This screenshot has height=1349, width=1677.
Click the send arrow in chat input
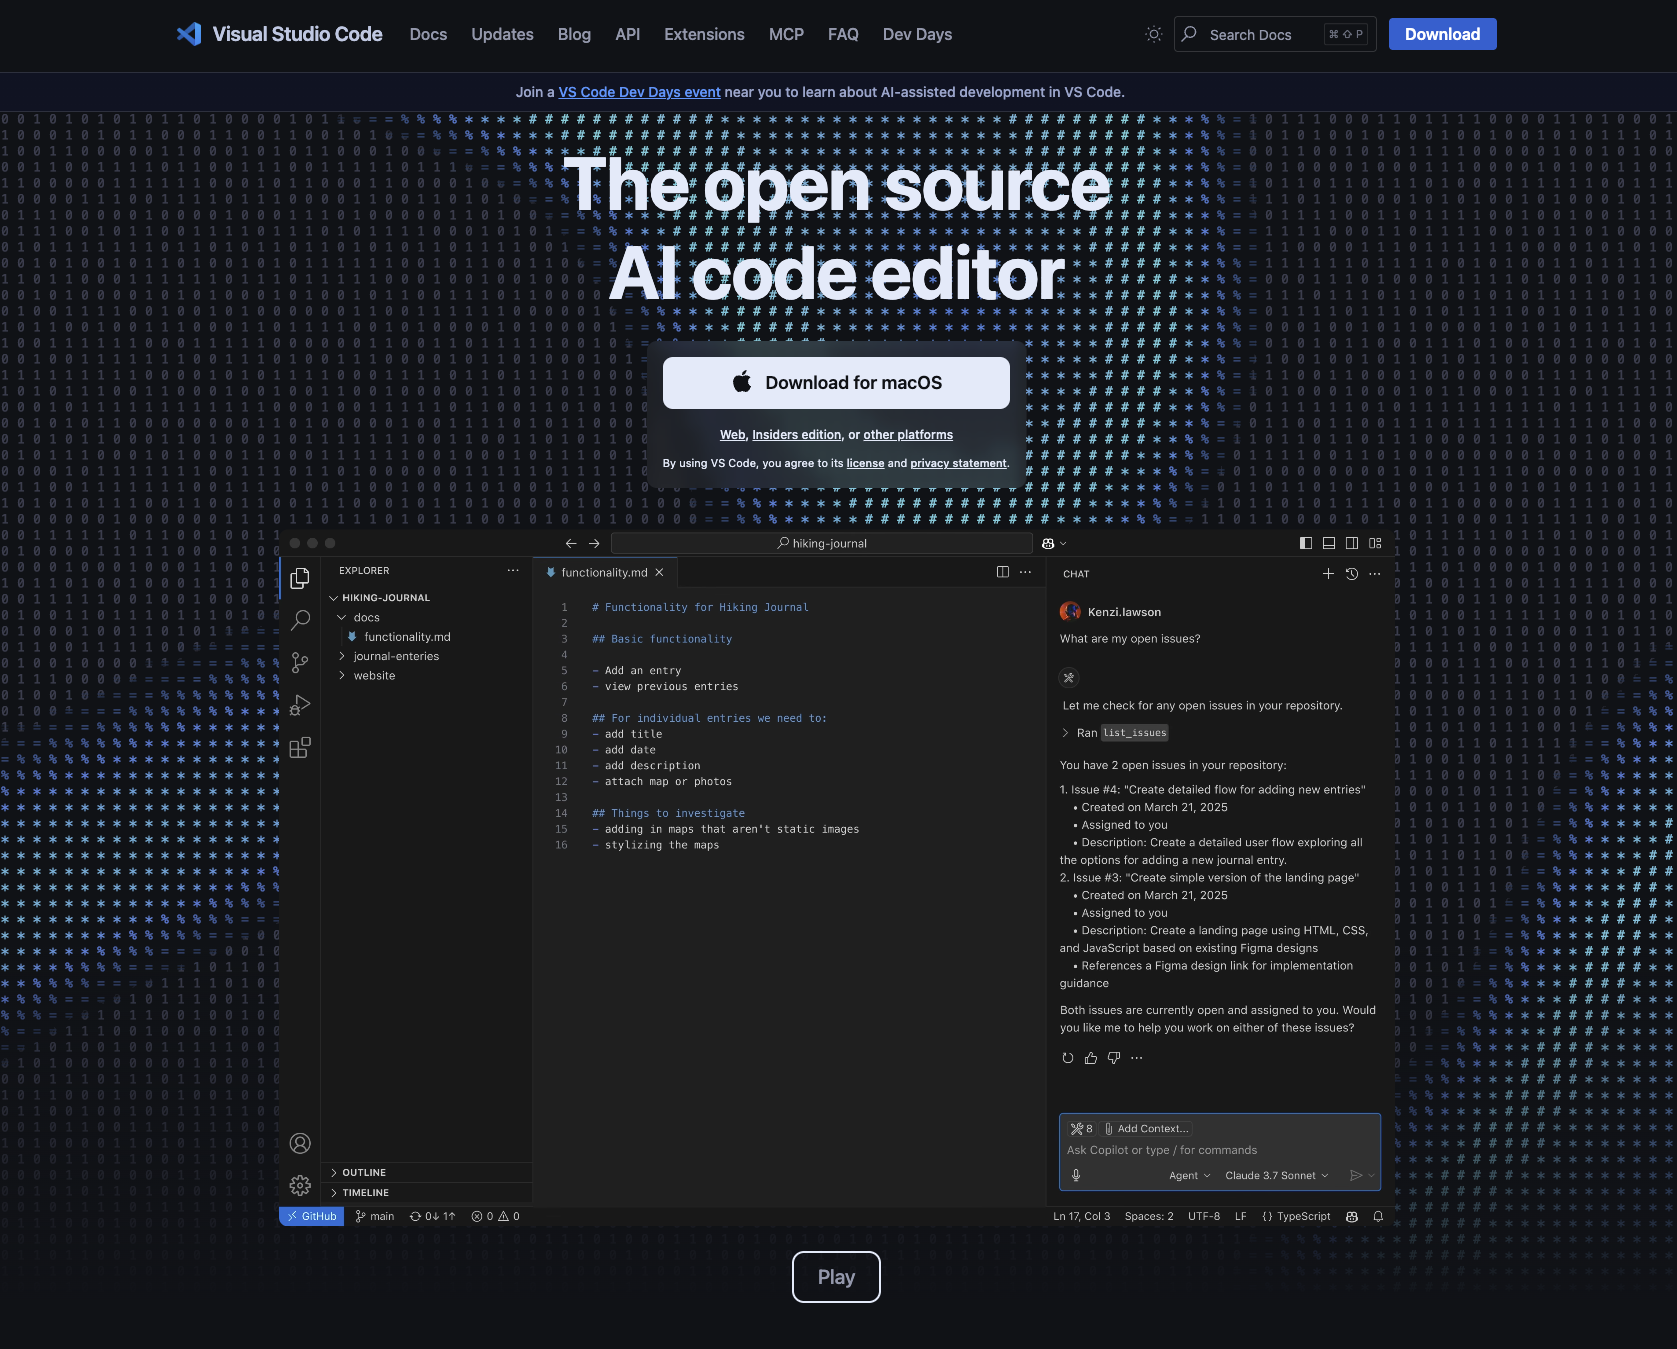tap(1356, 1175)
